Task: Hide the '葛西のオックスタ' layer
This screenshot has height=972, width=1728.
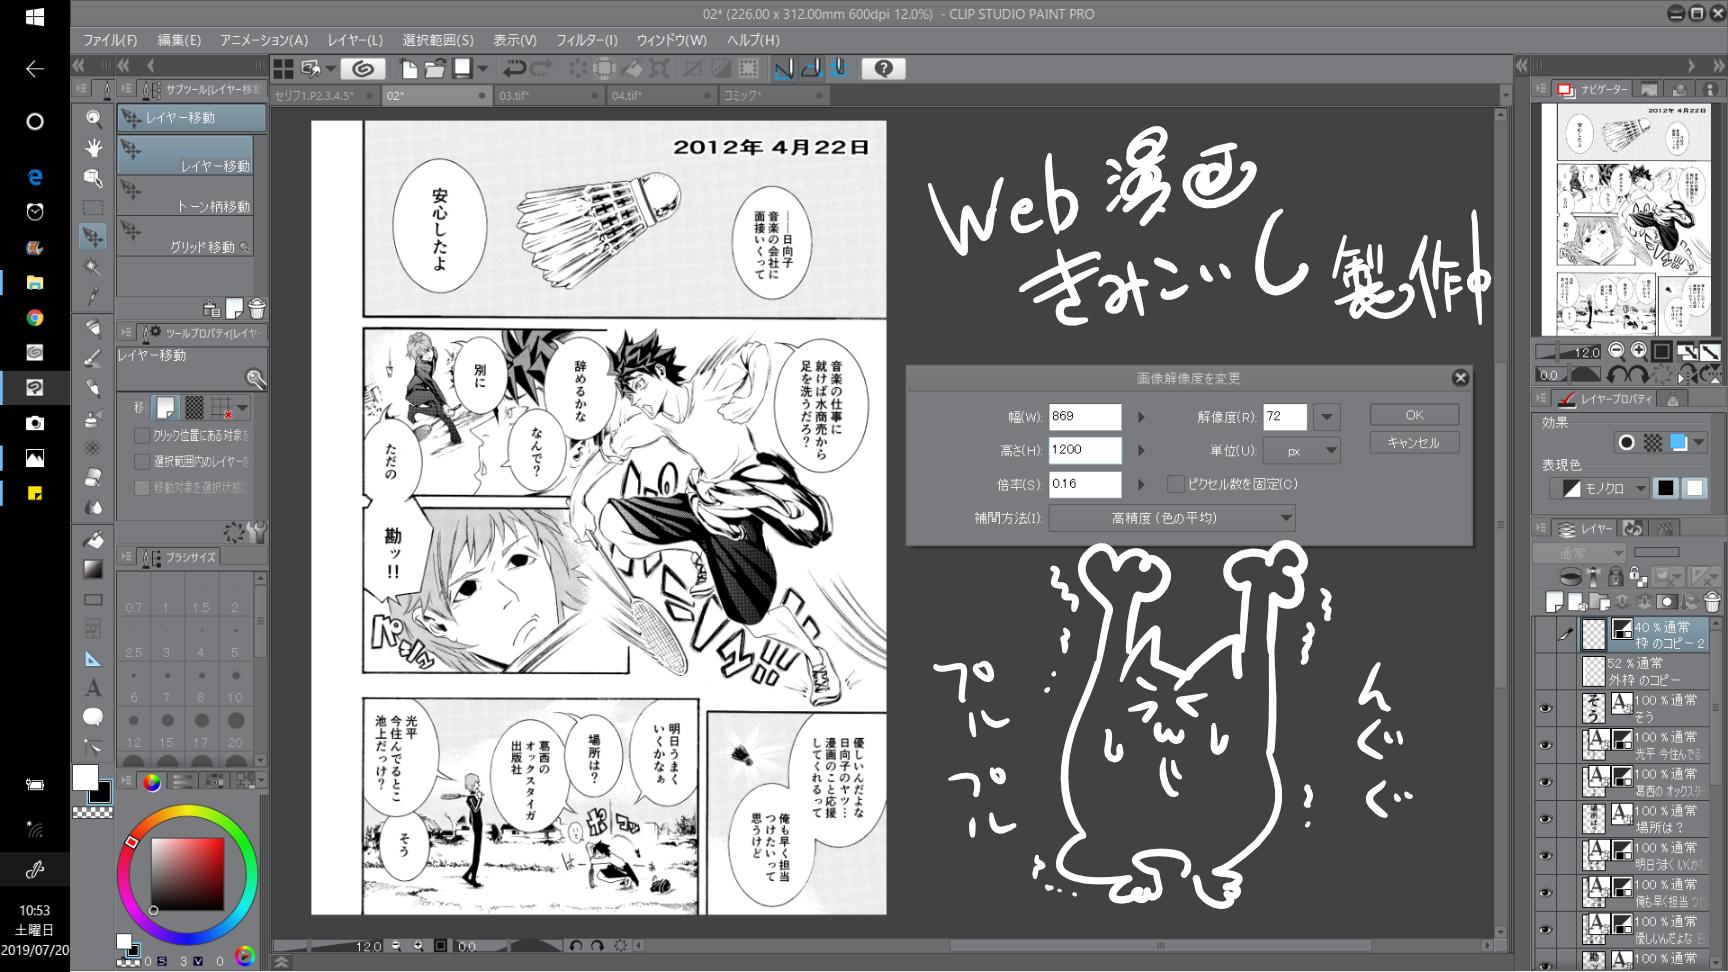Action: click(x=1546, y=782)
